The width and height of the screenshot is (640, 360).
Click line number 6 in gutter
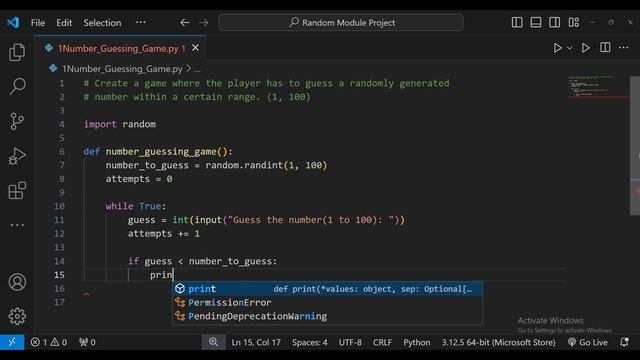[x=62, y=151]
